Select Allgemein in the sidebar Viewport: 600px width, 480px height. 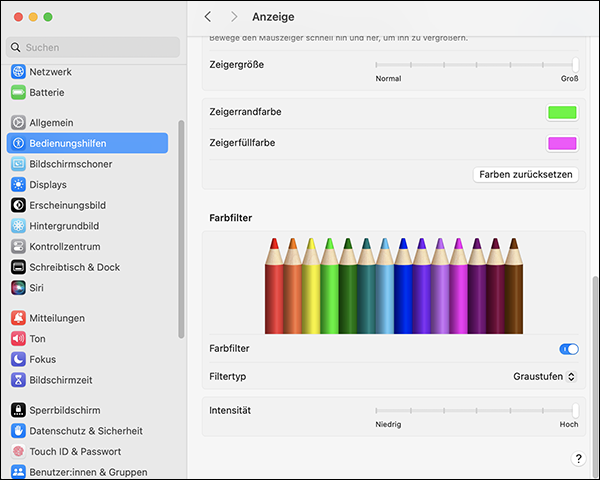[51, 123]
